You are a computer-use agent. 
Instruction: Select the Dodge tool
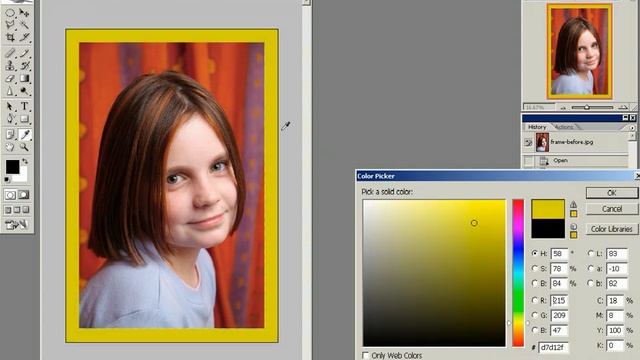24,91
